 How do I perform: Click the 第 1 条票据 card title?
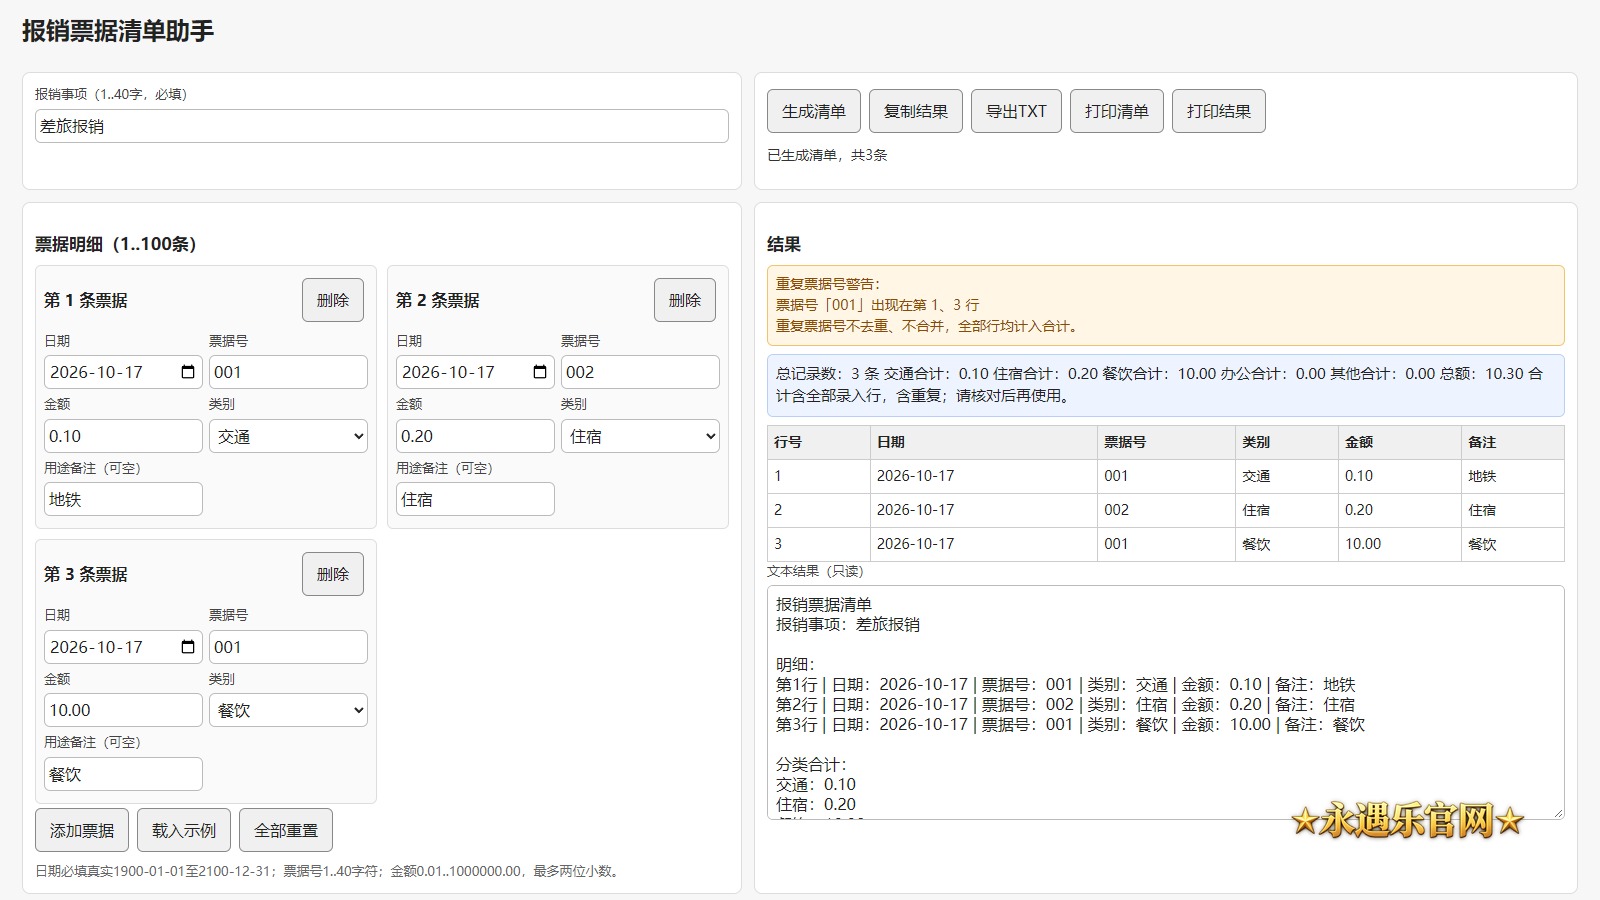click(86, 300)
